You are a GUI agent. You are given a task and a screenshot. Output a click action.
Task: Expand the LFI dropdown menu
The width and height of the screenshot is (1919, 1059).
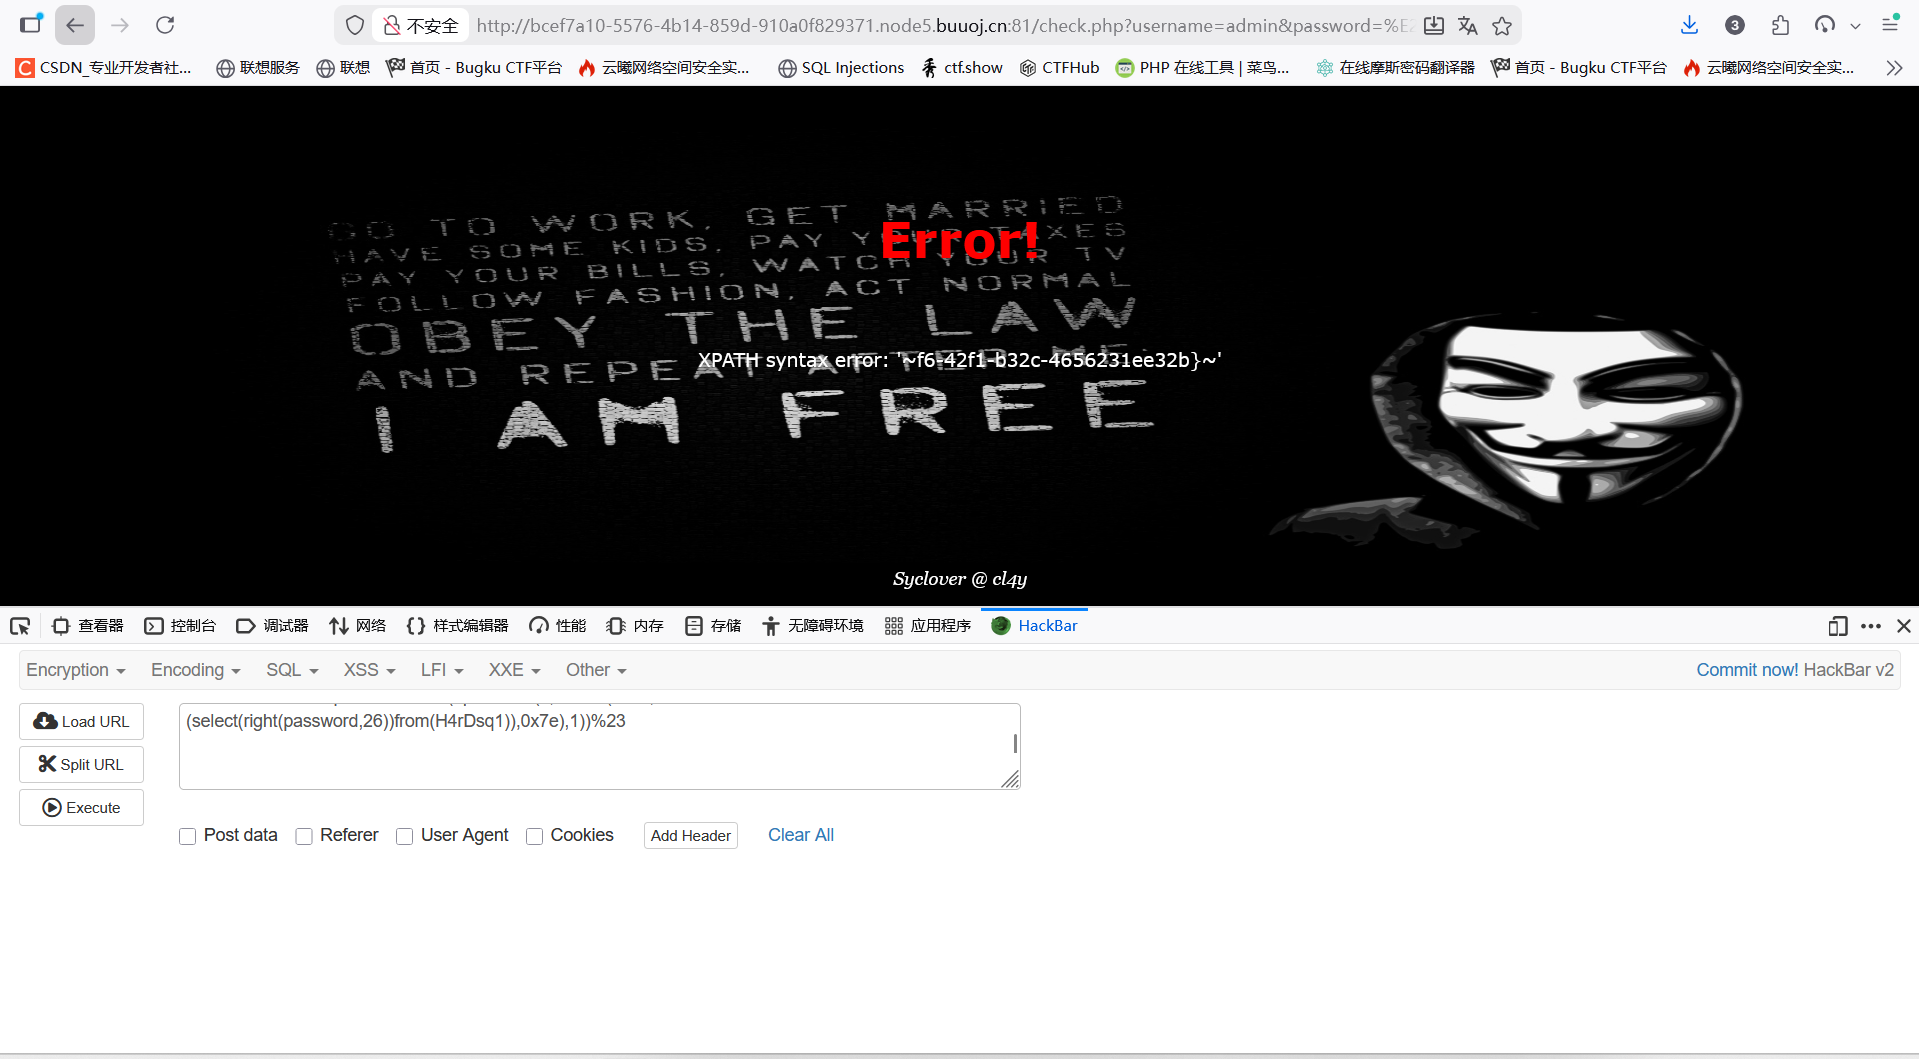(x=442, y=670)
